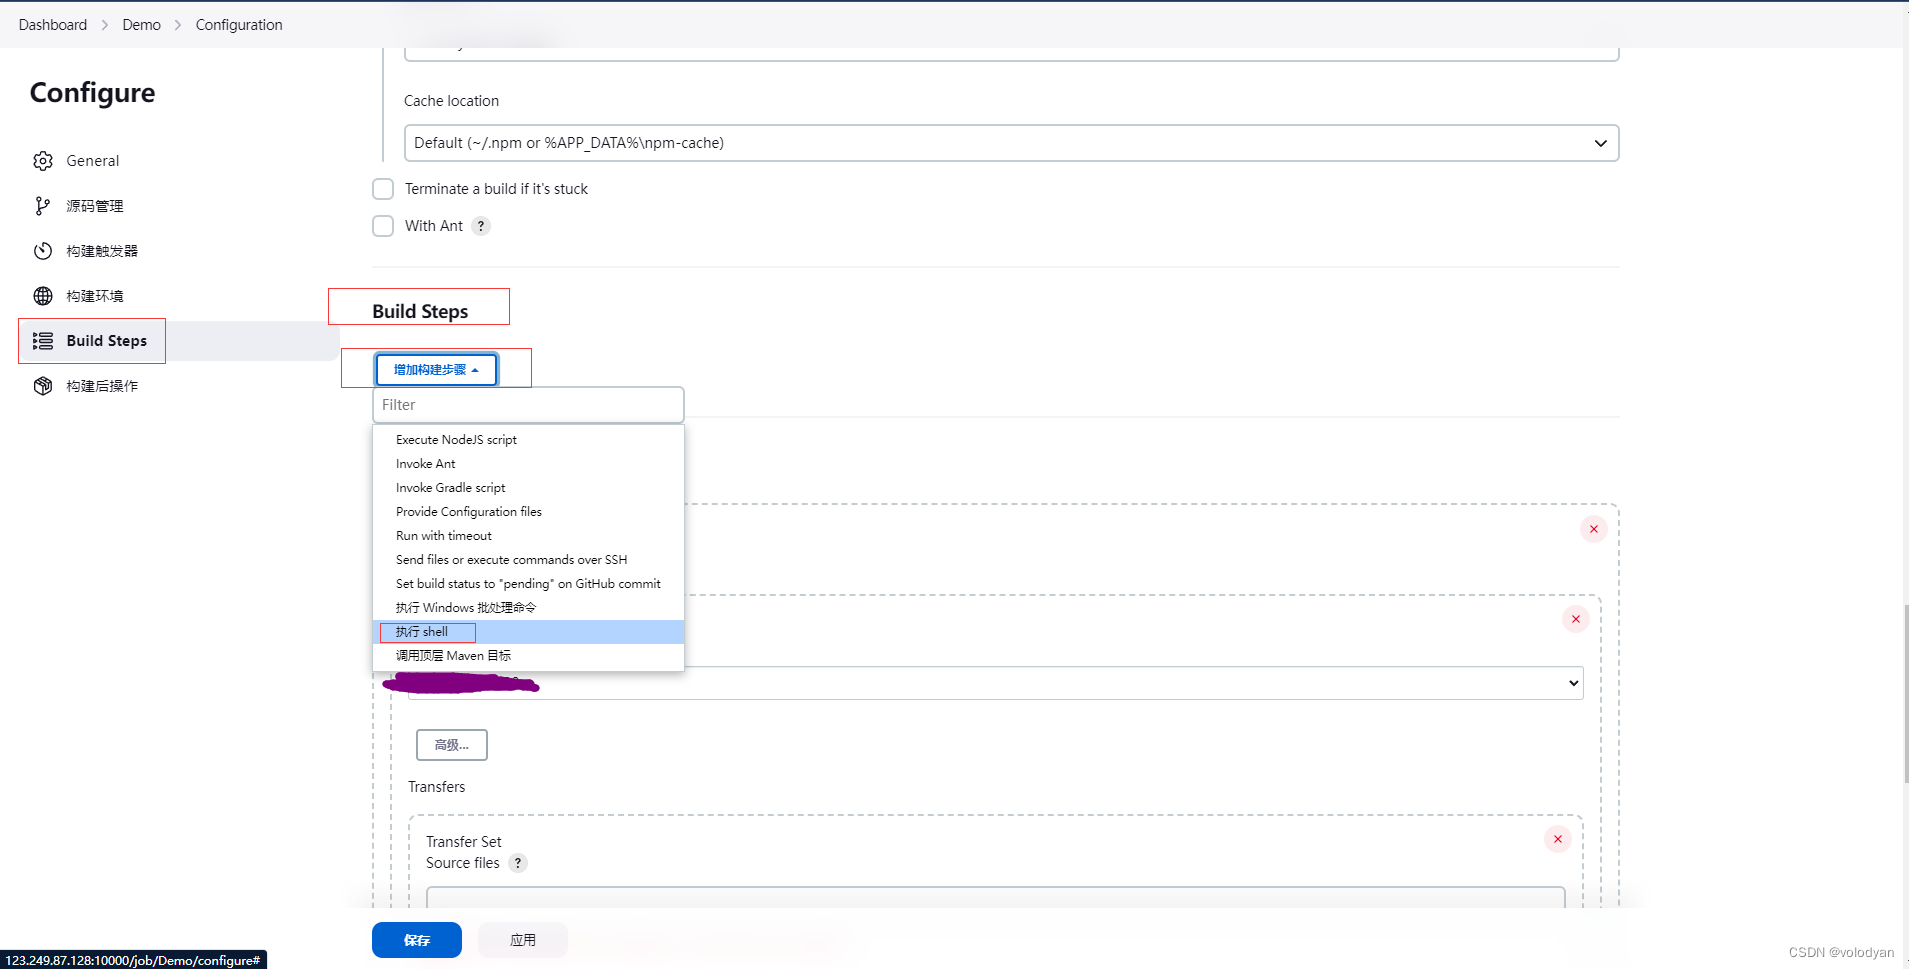Check the With Ant option
The image size is (1909, 969).
pos(383,225)
